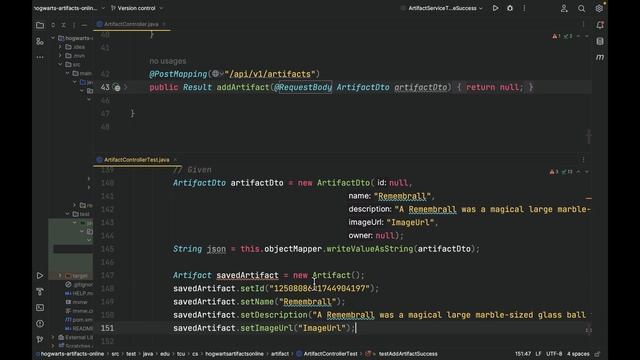This screenshot has height=360, width=640.
Task: Open the Code With Me user icon
Action: 564,8
